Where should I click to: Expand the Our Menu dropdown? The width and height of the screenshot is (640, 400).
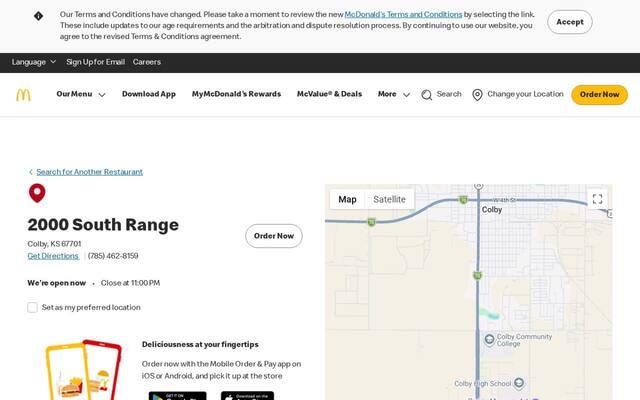coord(81,94)
